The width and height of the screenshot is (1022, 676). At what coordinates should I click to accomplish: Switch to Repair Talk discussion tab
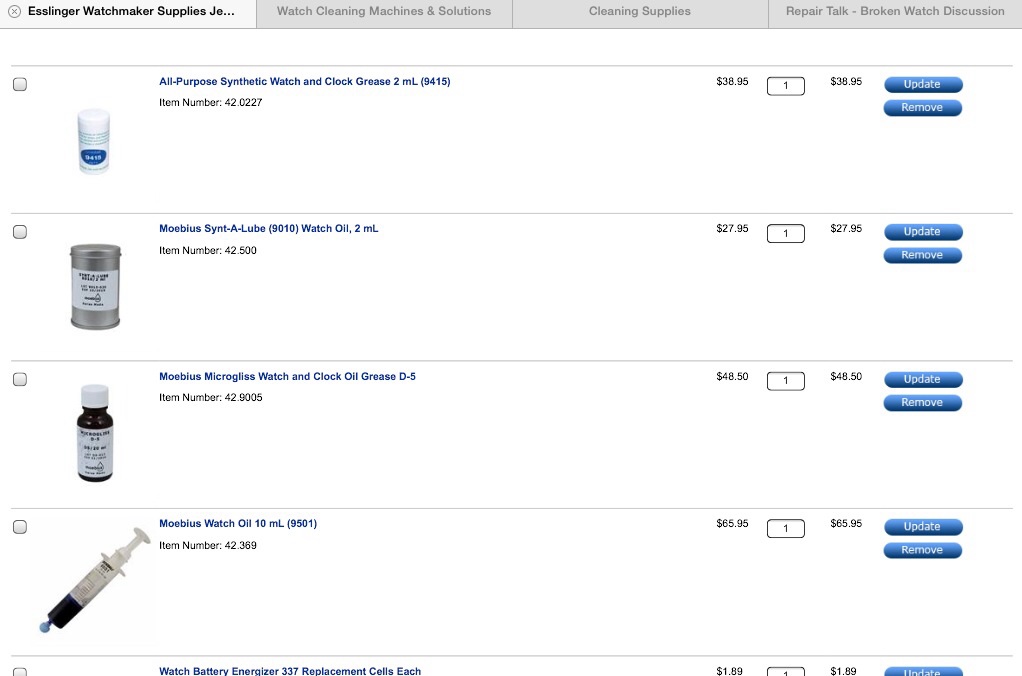click(895, 12)
